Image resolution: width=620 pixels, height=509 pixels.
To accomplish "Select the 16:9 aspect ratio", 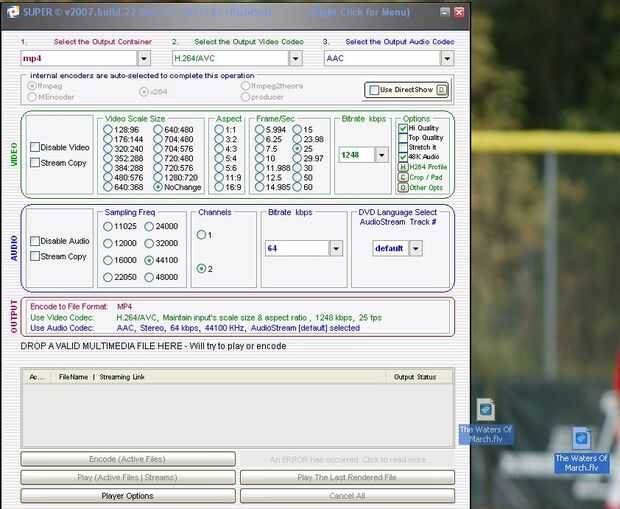I will [219, 187].
